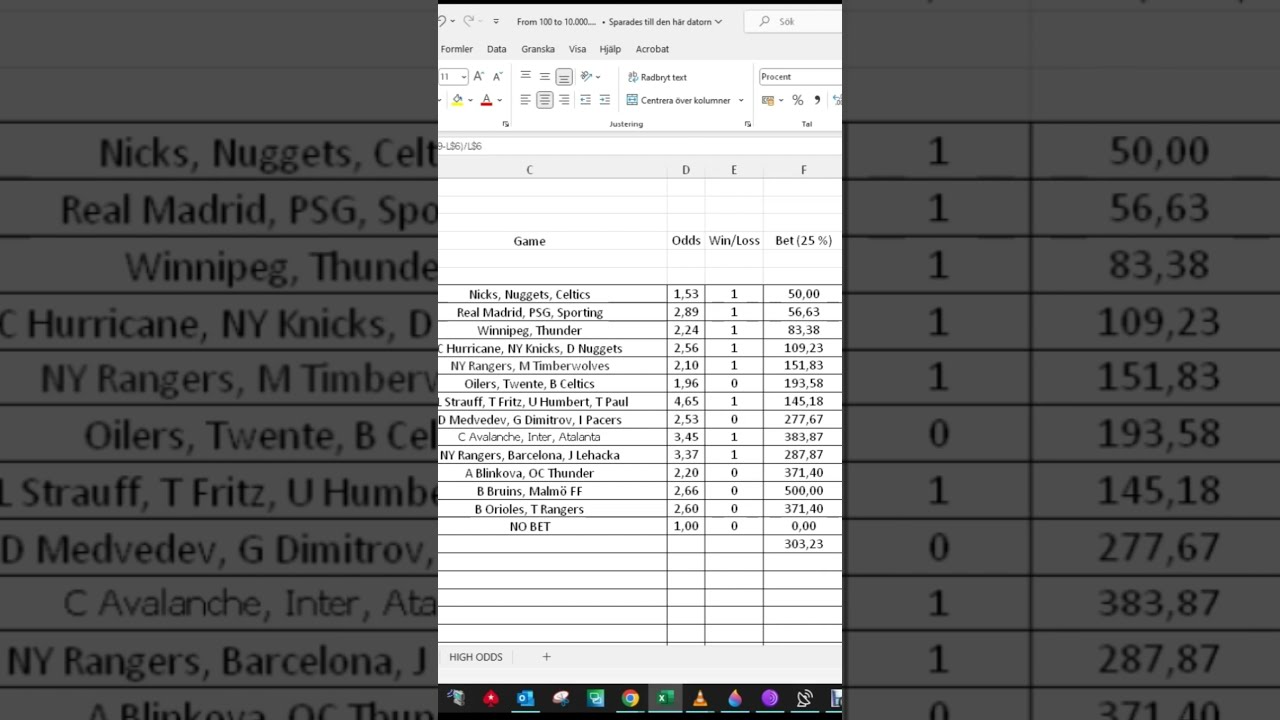Open VLC from the taskbar
This screenshot has height=720, width=1280.
(700, 699)
